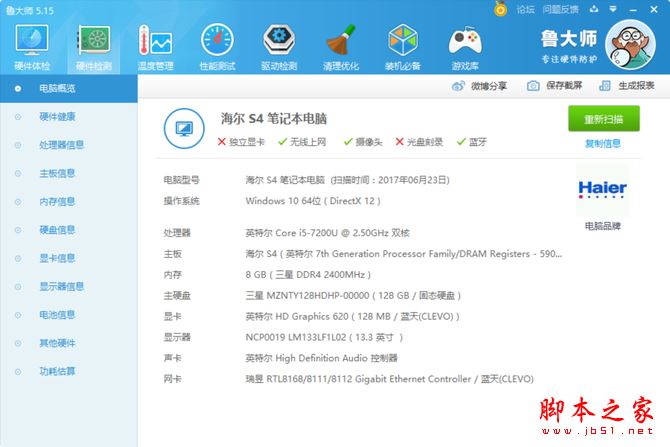Click Core i5-7200U processor value
670x447 pixels.
click(327, 233)
